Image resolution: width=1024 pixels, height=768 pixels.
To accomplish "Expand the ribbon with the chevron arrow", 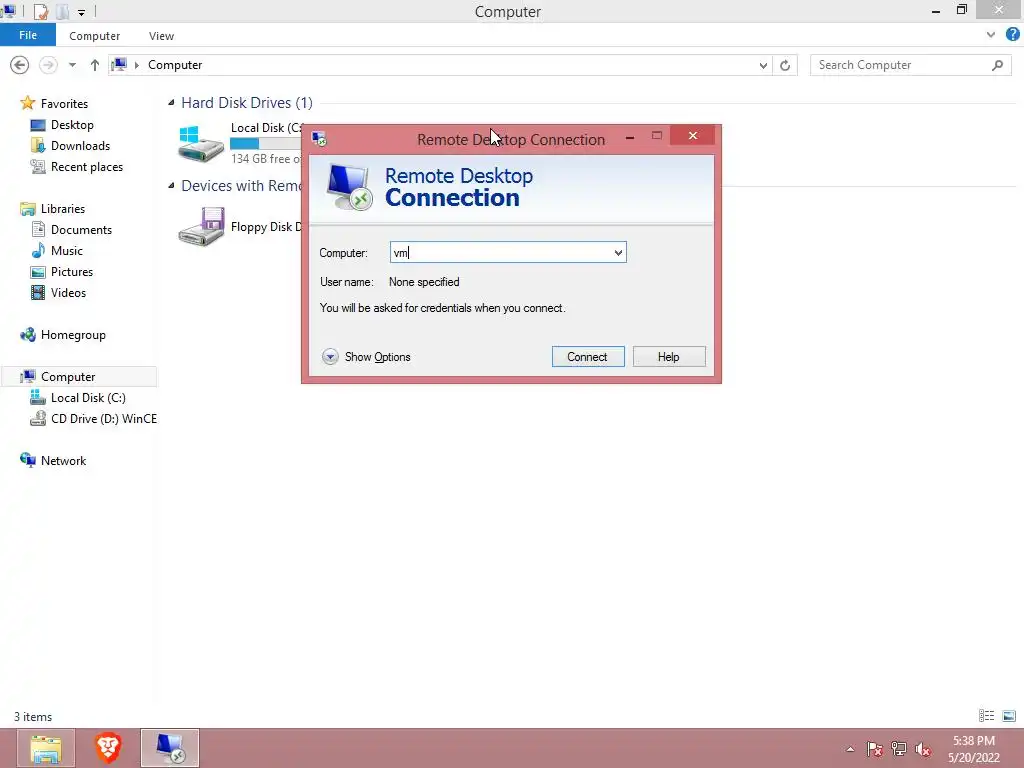I will click(x=991, y=35).
